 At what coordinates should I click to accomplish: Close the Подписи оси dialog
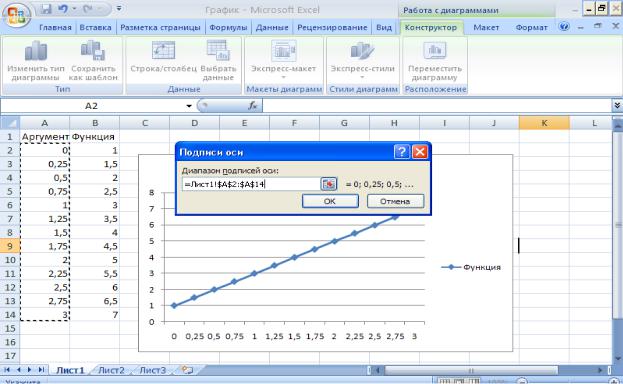pyautogui.click(x=420, y=152)
